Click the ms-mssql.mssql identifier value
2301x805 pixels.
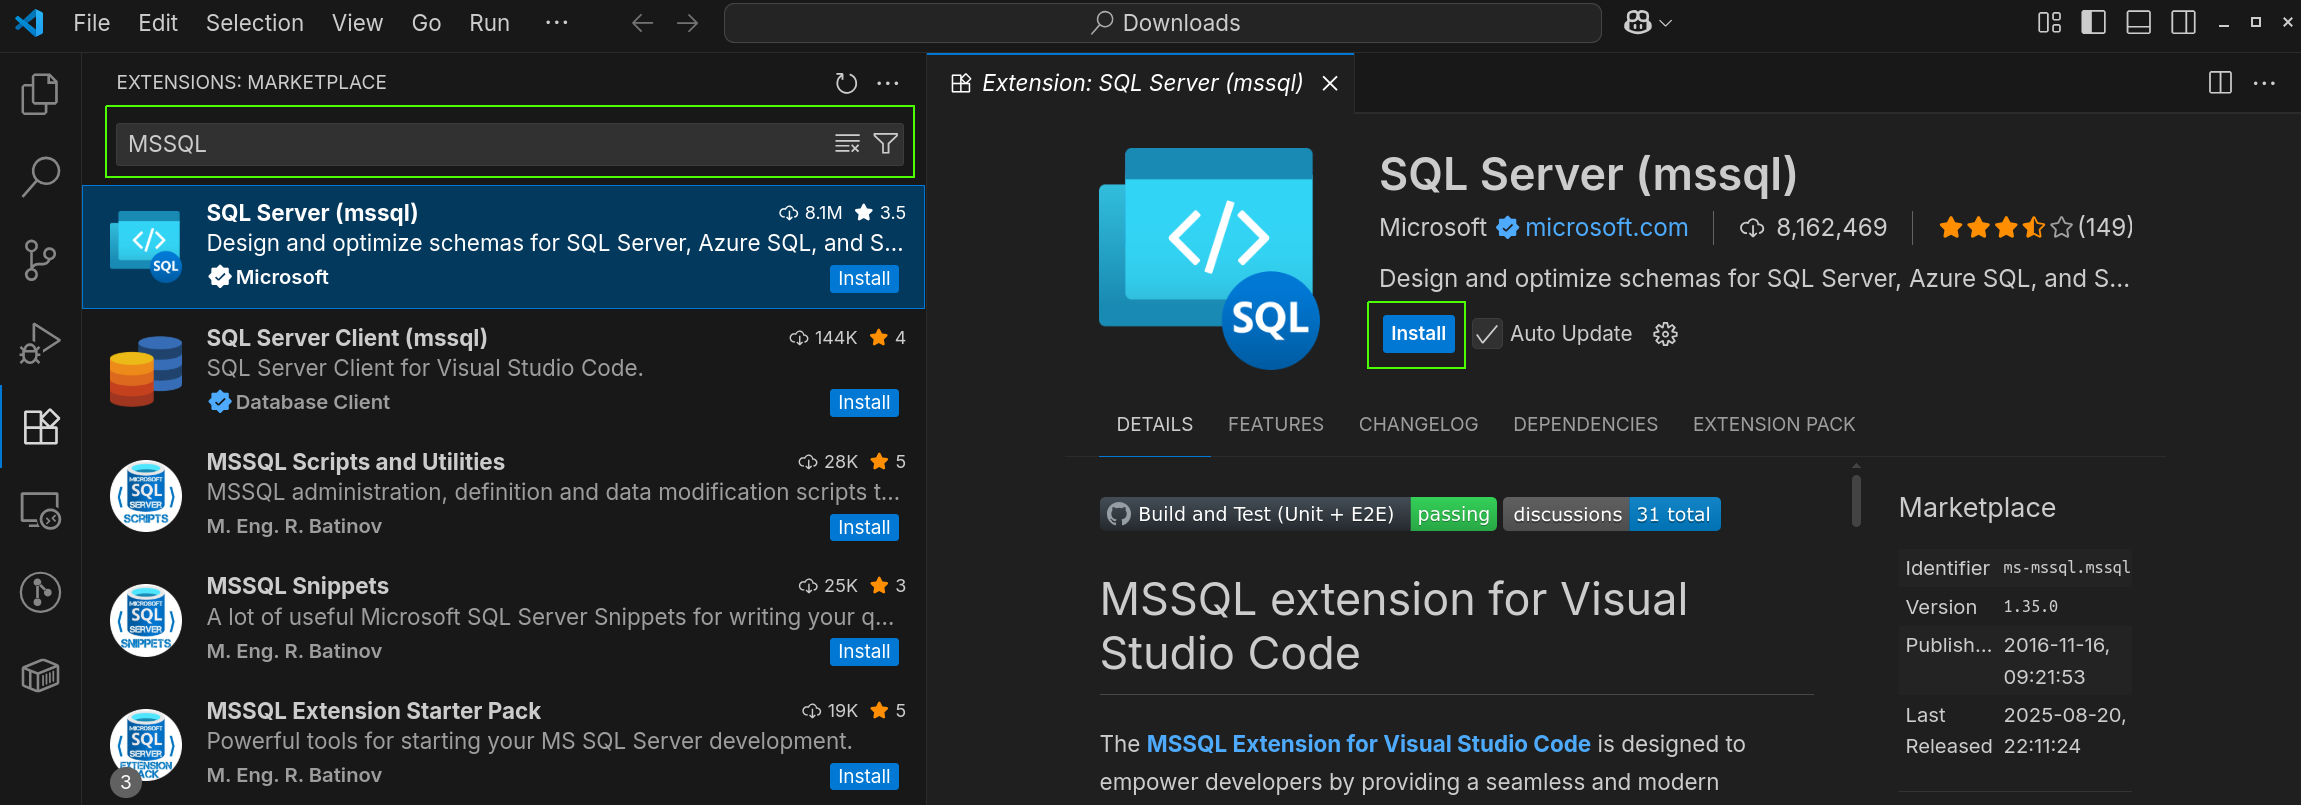pyautogui.click(x=2066, y=568)
